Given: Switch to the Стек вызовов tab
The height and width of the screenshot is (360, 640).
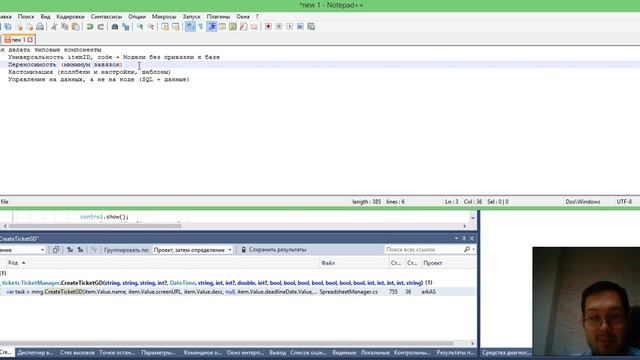Looking at the screenshot, I should pyautogui.click(x=77, y=353).
